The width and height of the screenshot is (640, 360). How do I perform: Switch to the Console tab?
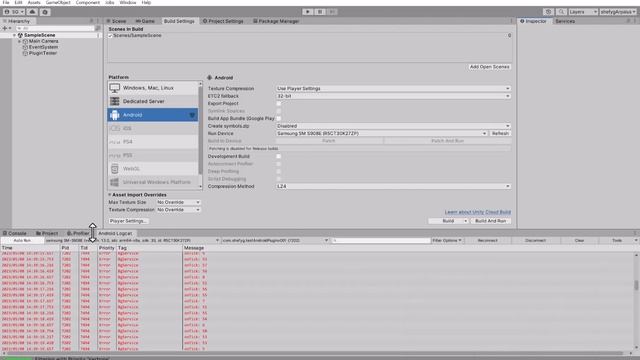click(x=15, y=233)
